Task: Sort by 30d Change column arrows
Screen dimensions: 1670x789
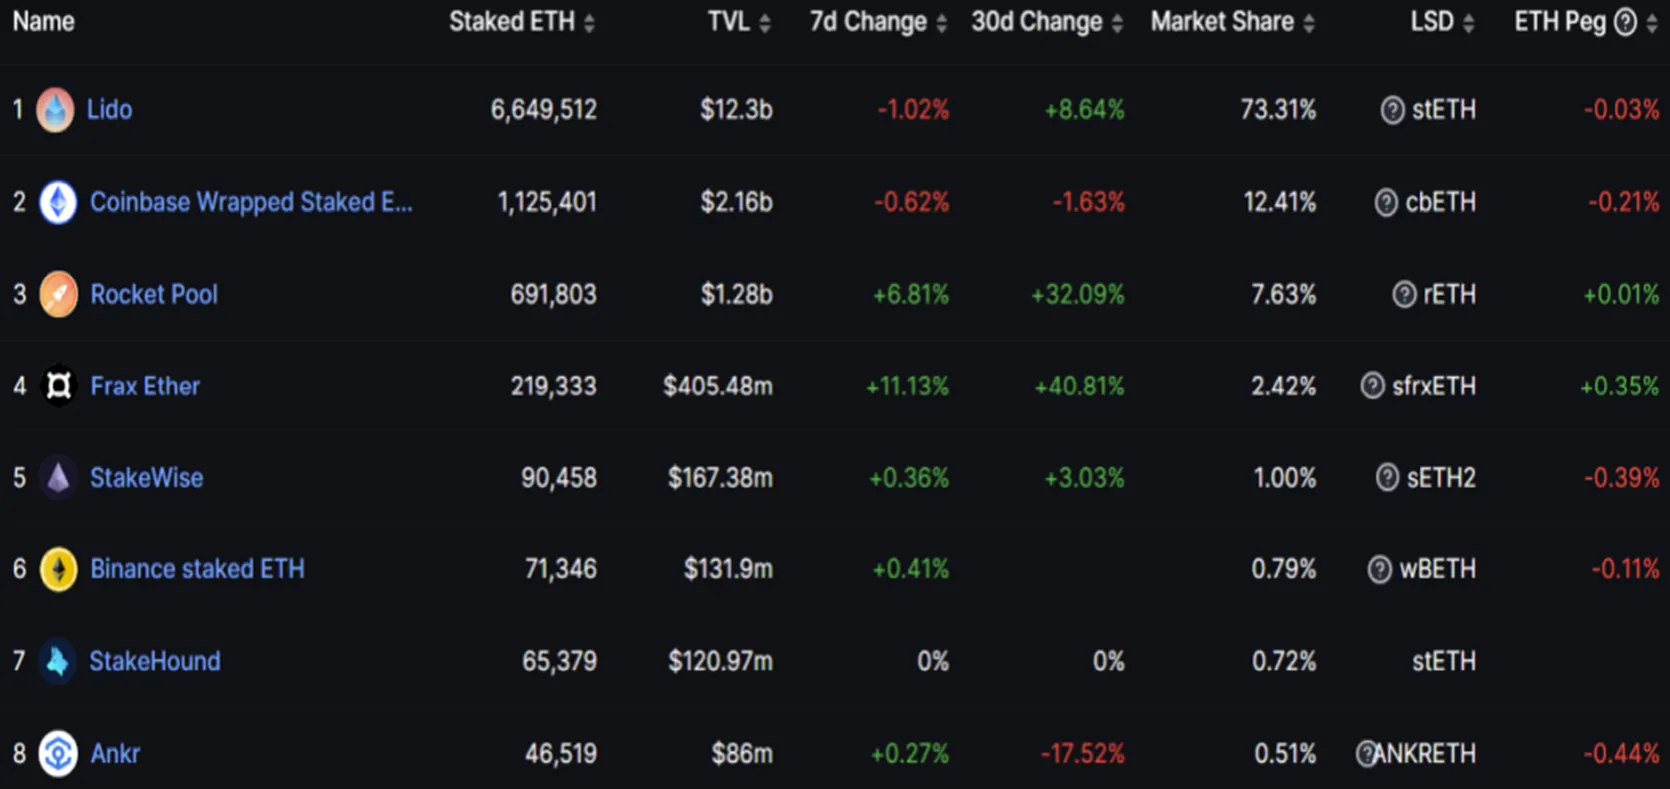Action: (x=1117, y=23)
